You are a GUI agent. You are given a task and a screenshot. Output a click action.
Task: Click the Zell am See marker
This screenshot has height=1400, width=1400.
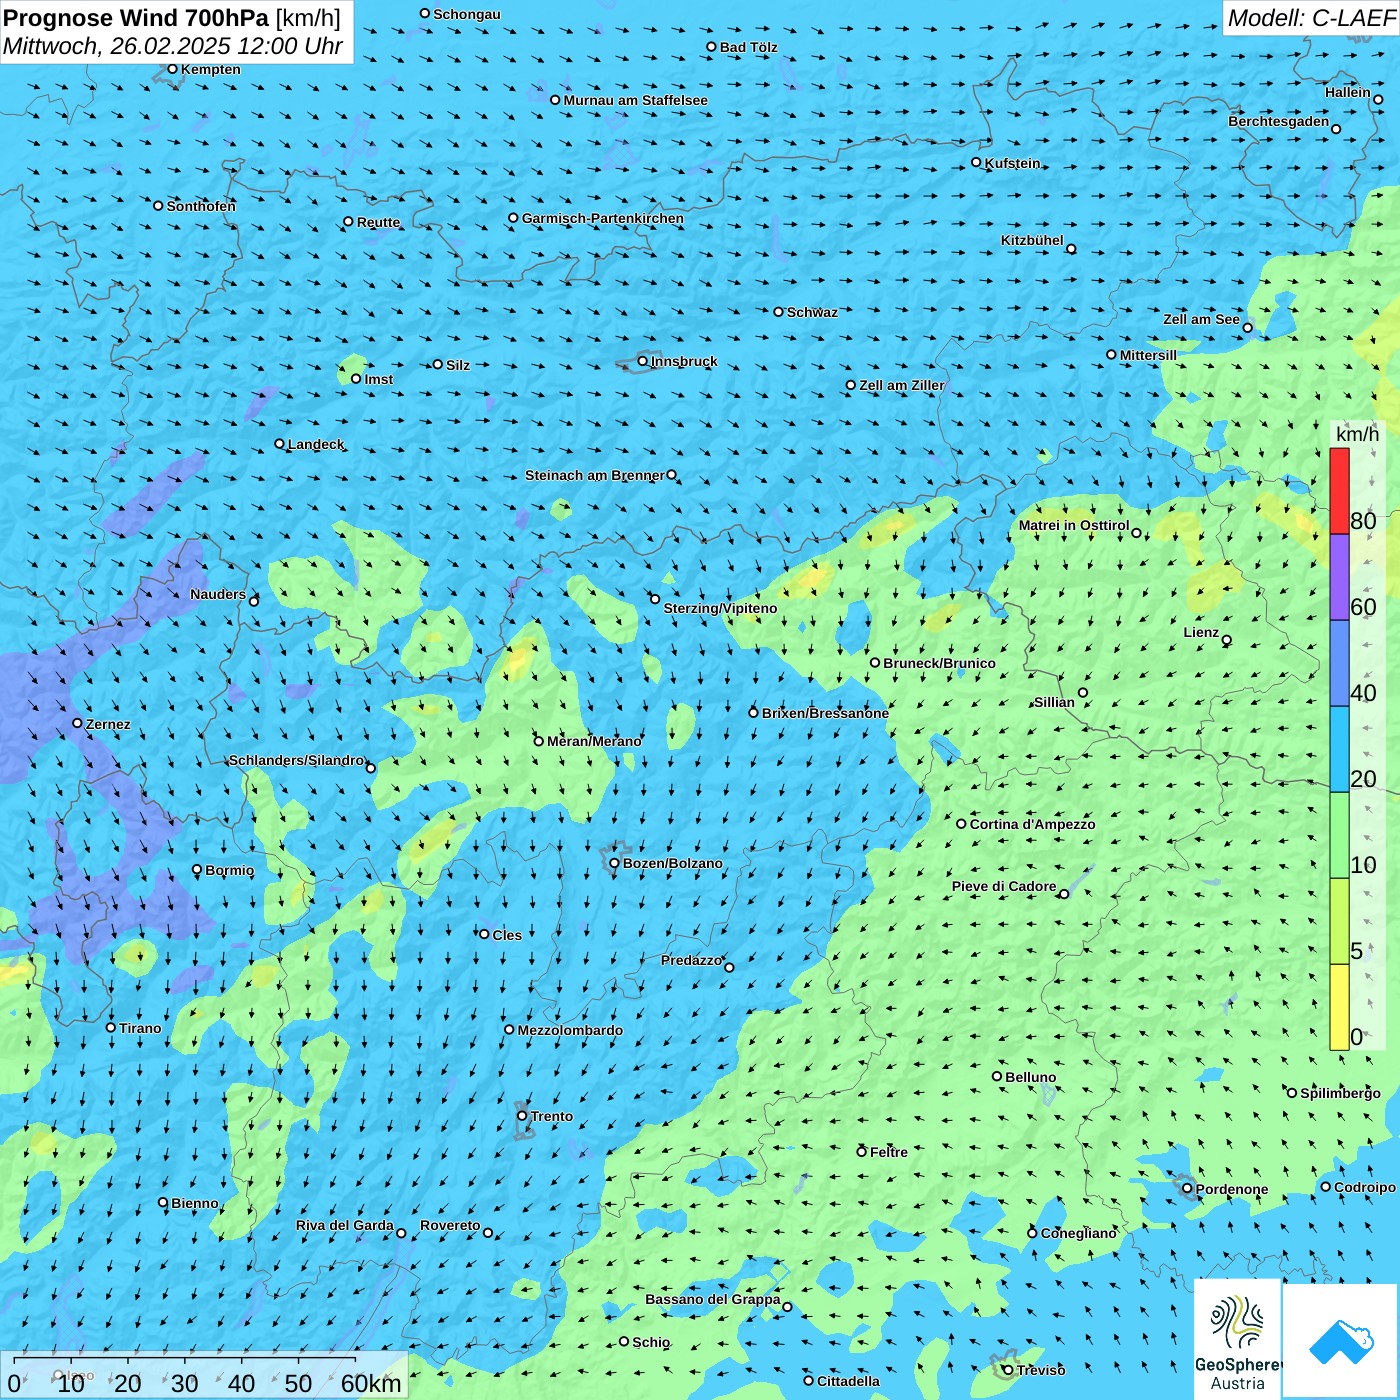point(1248,327)
